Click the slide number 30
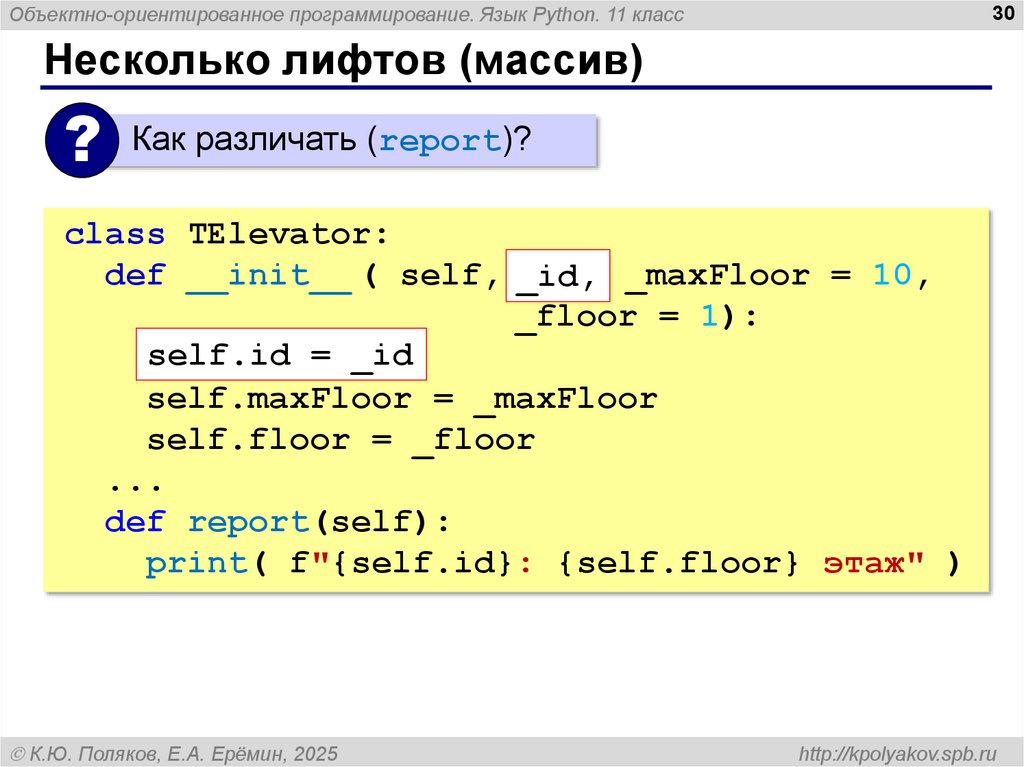This screenshot has height=767, width=1024. [x=999, y=13]
